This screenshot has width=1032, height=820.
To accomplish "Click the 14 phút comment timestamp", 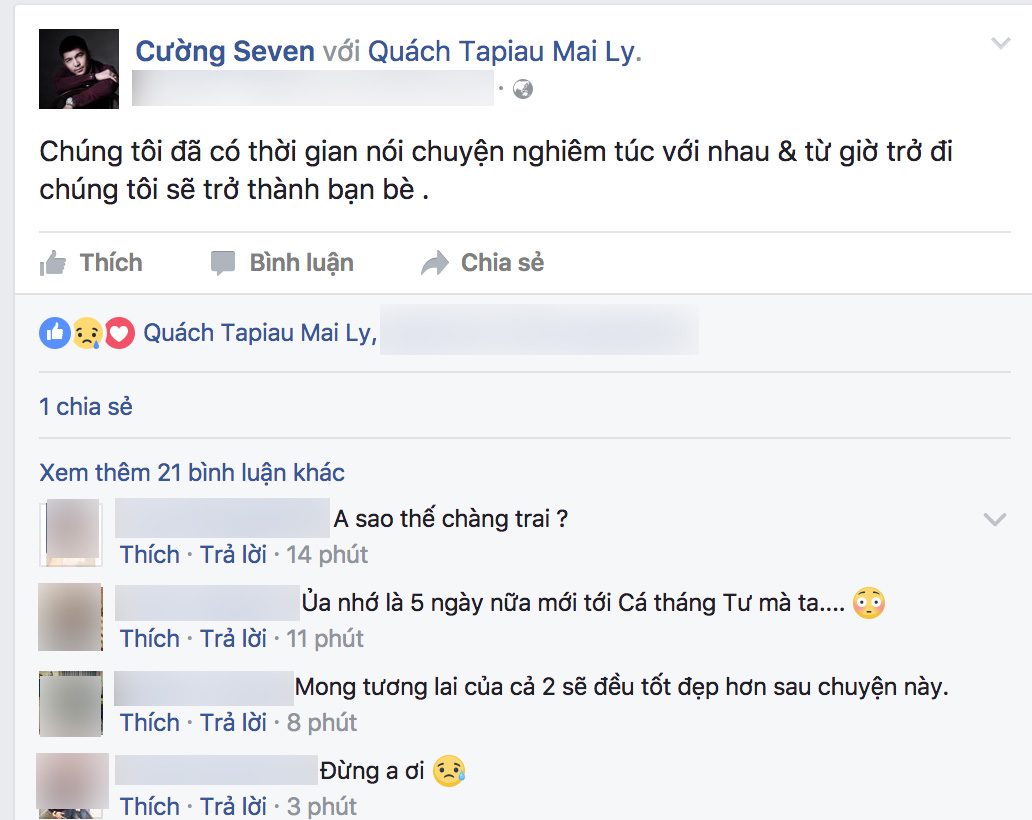I will [326, 555].
